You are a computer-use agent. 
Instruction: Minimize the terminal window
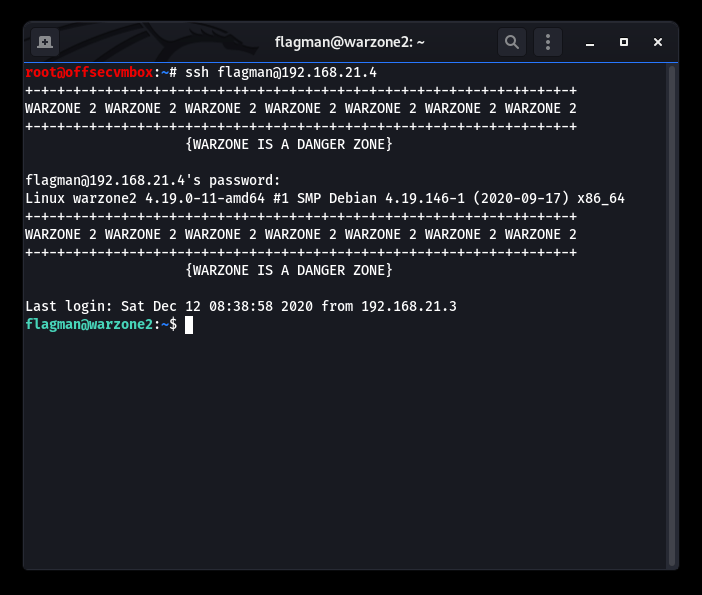(x=590, y=42)
